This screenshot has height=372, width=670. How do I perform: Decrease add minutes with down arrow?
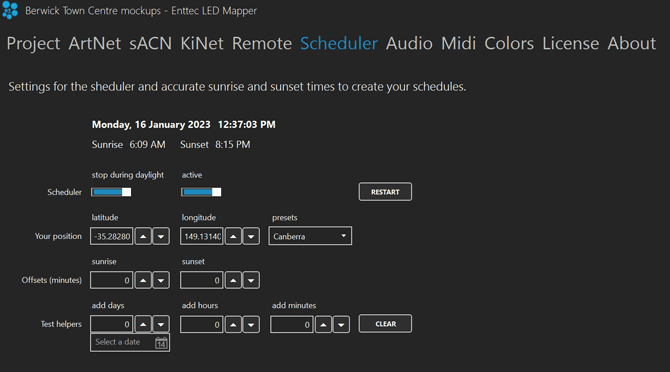(x=341, y=325)
